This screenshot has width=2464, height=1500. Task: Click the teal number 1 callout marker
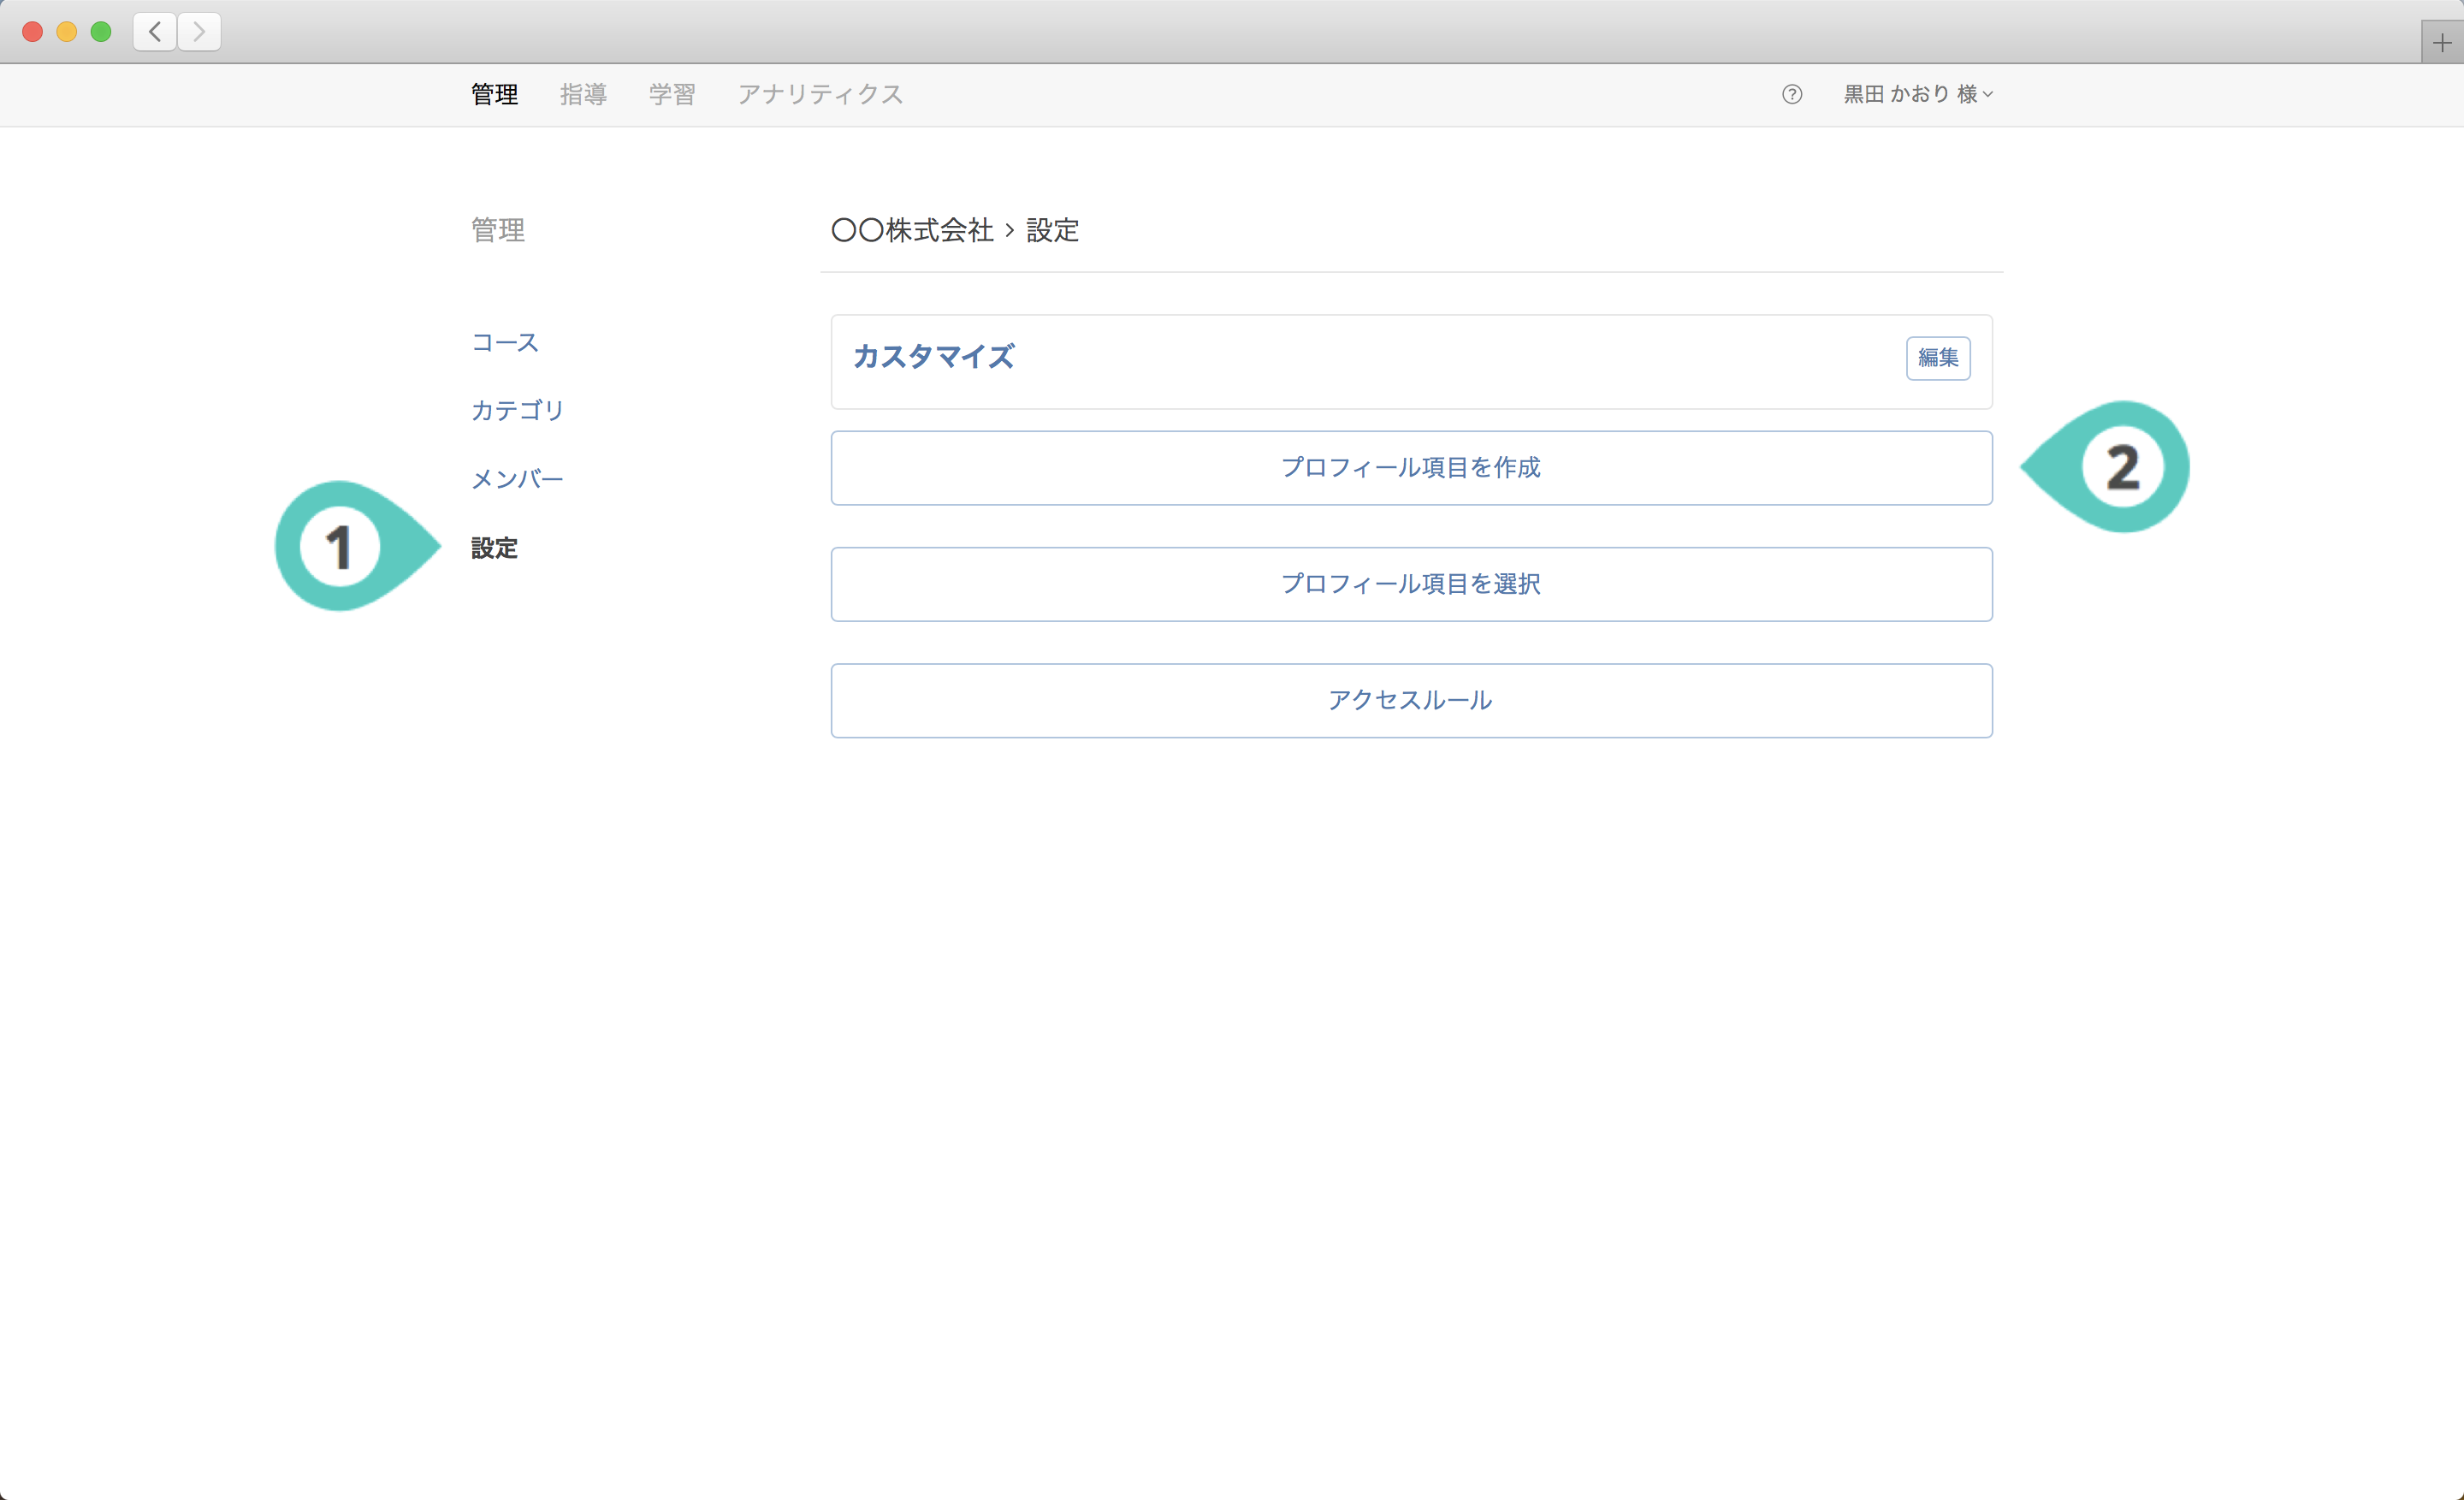click(x=341, y=547)
